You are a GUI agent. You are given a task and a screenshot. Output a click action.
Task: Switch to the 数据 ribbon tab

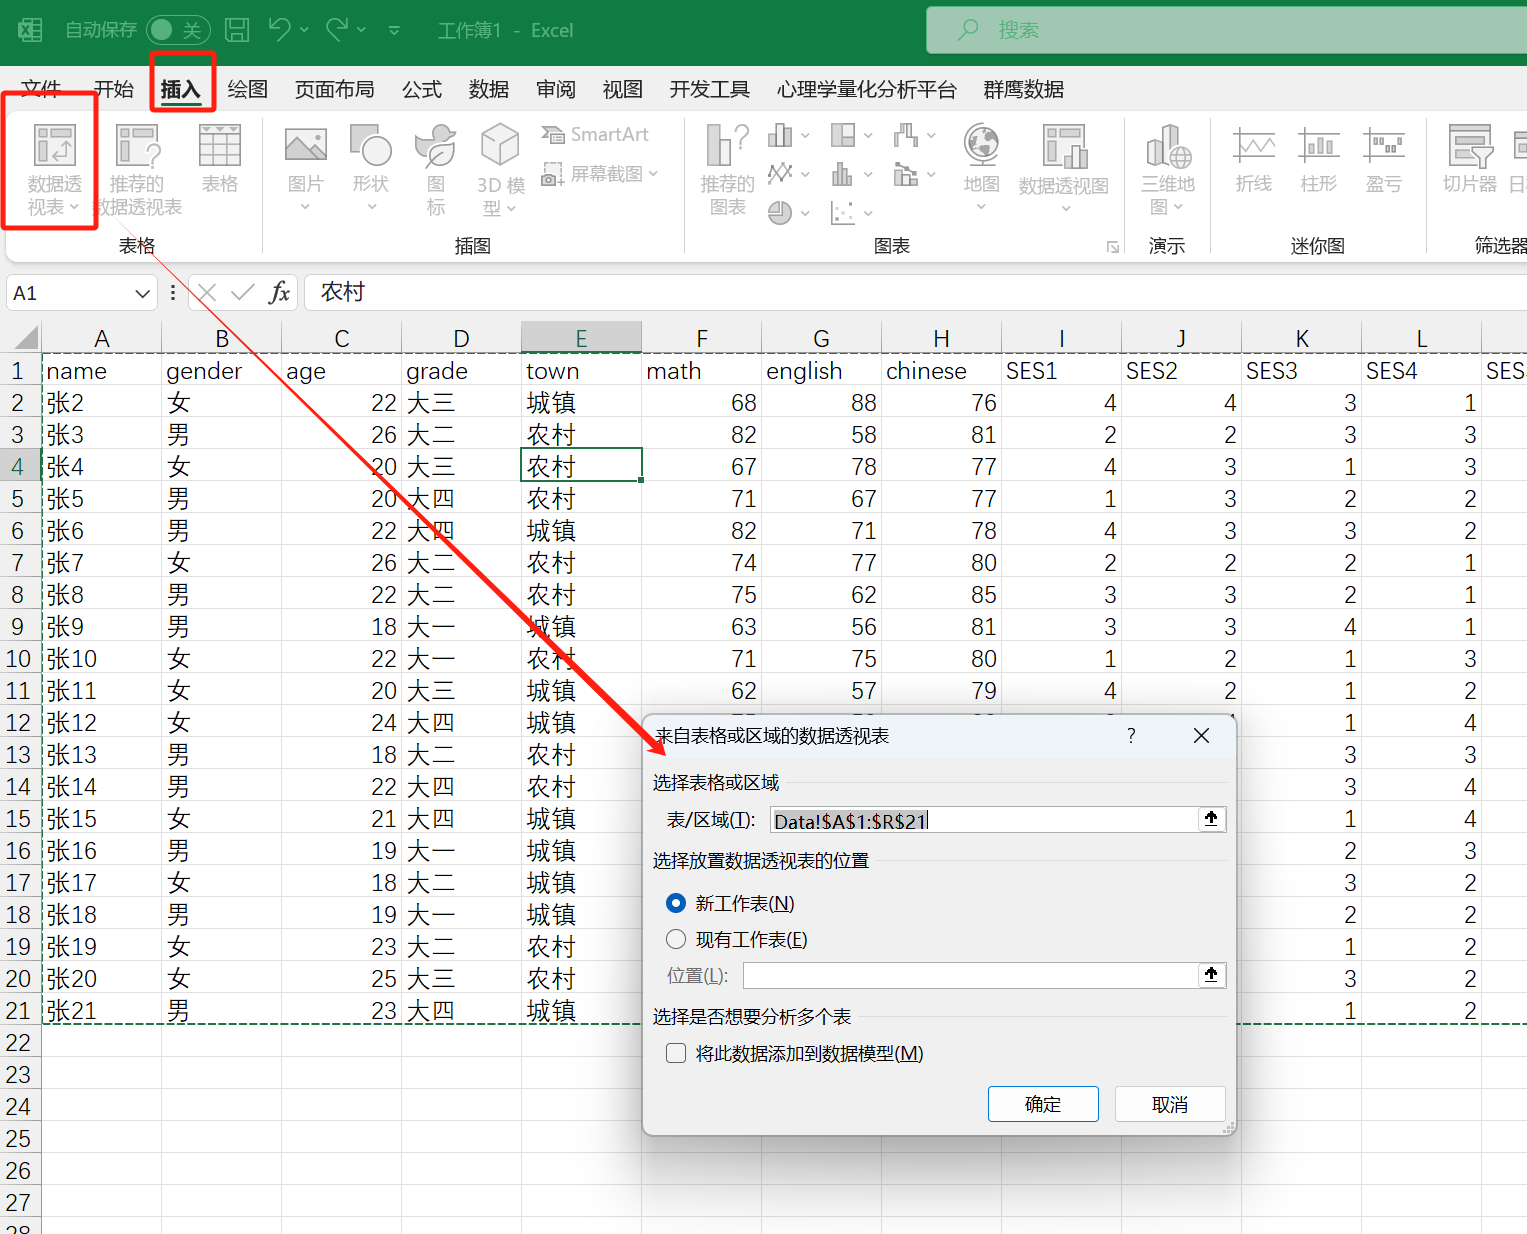[x=488, y=89]
